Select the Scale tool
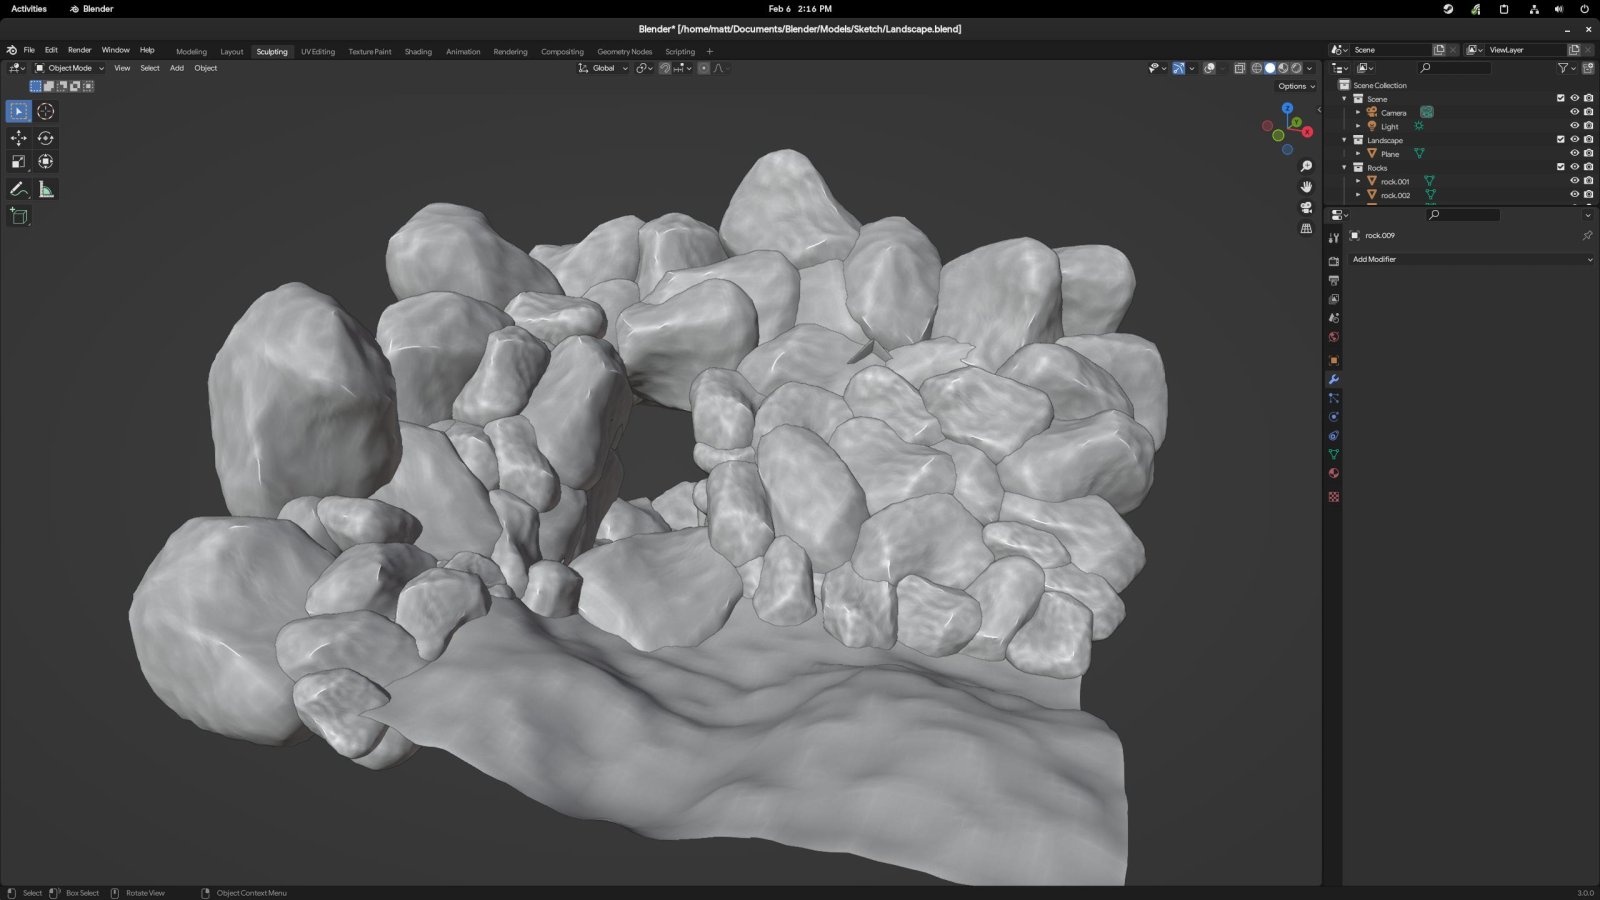Viewport: 1600px width, 900px height. tap(19, 161)
